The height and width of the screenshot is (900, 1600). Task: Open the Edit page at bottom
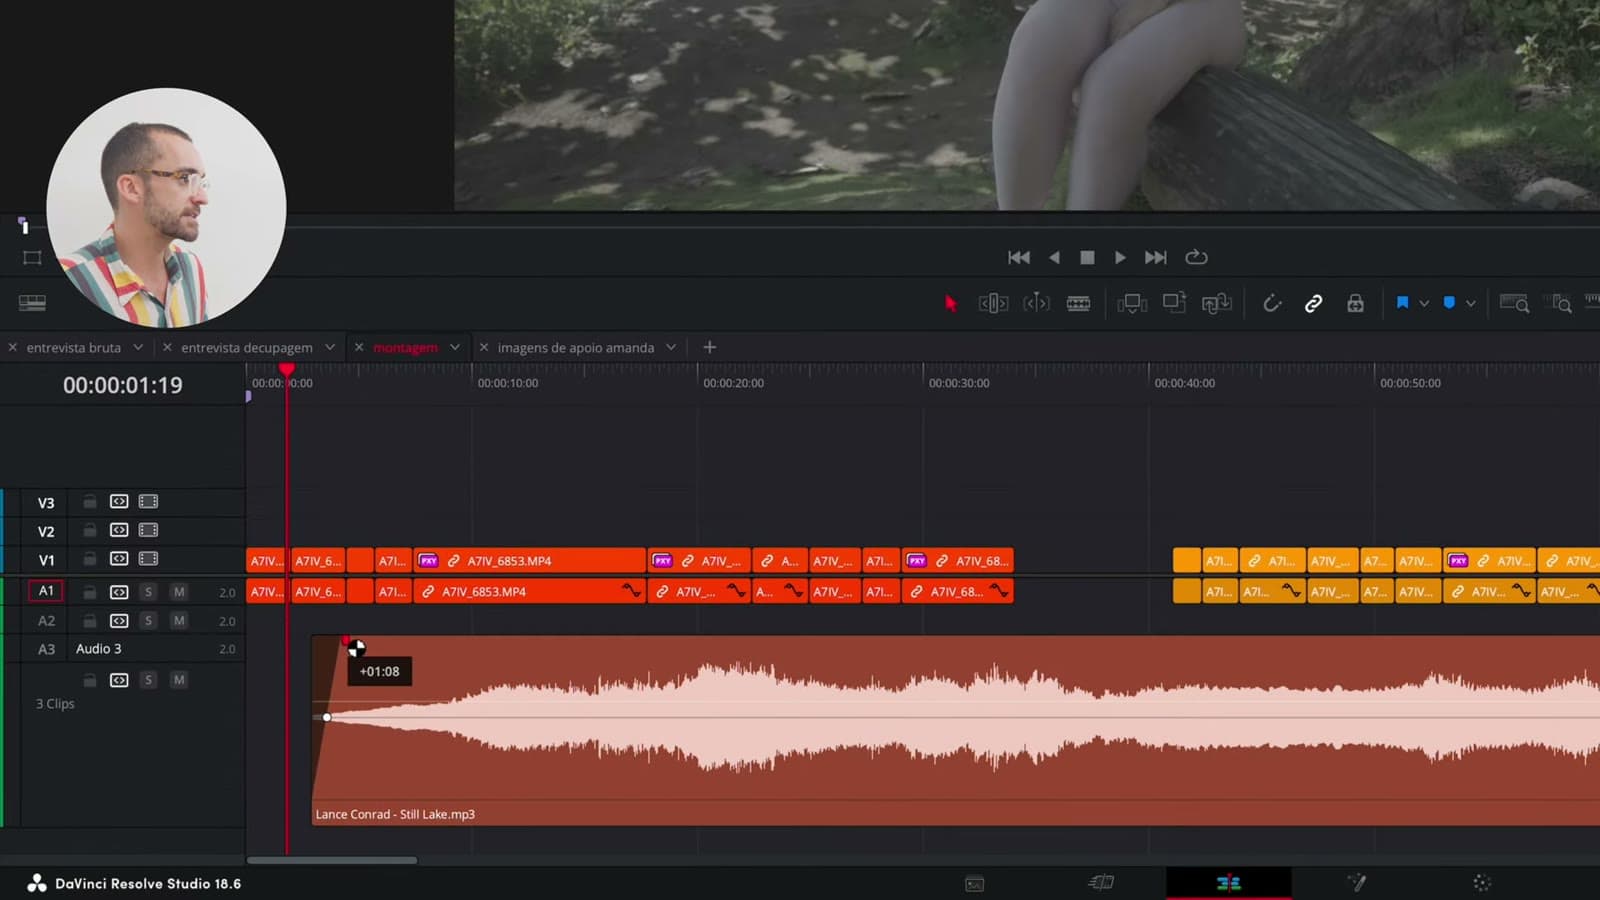tap(1228, 882)
